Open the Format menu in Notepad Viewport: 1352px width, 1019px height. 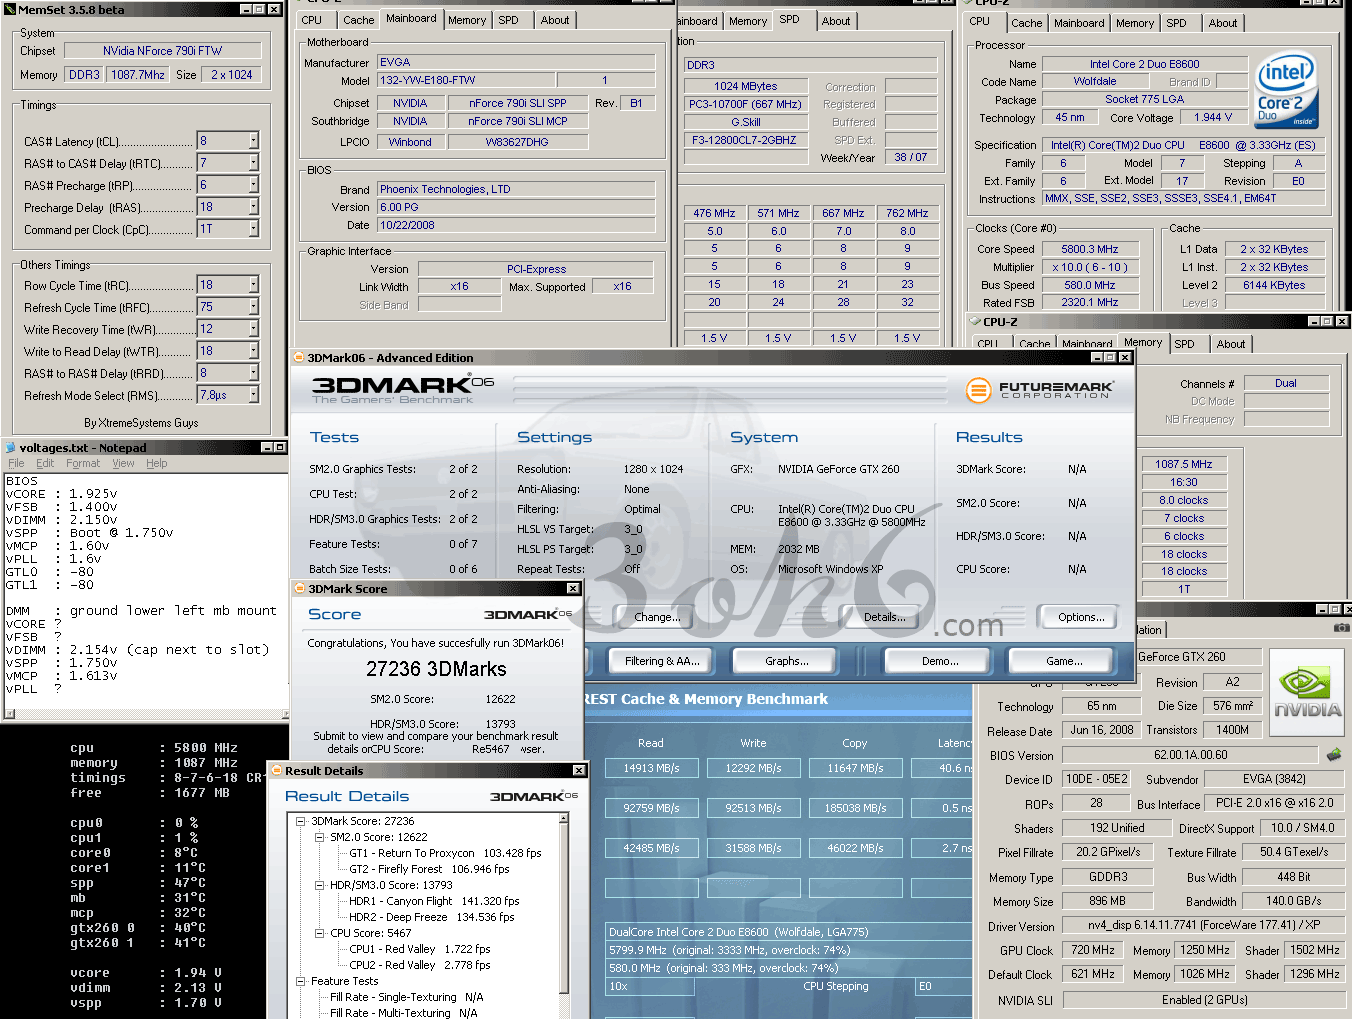(83, 464)
